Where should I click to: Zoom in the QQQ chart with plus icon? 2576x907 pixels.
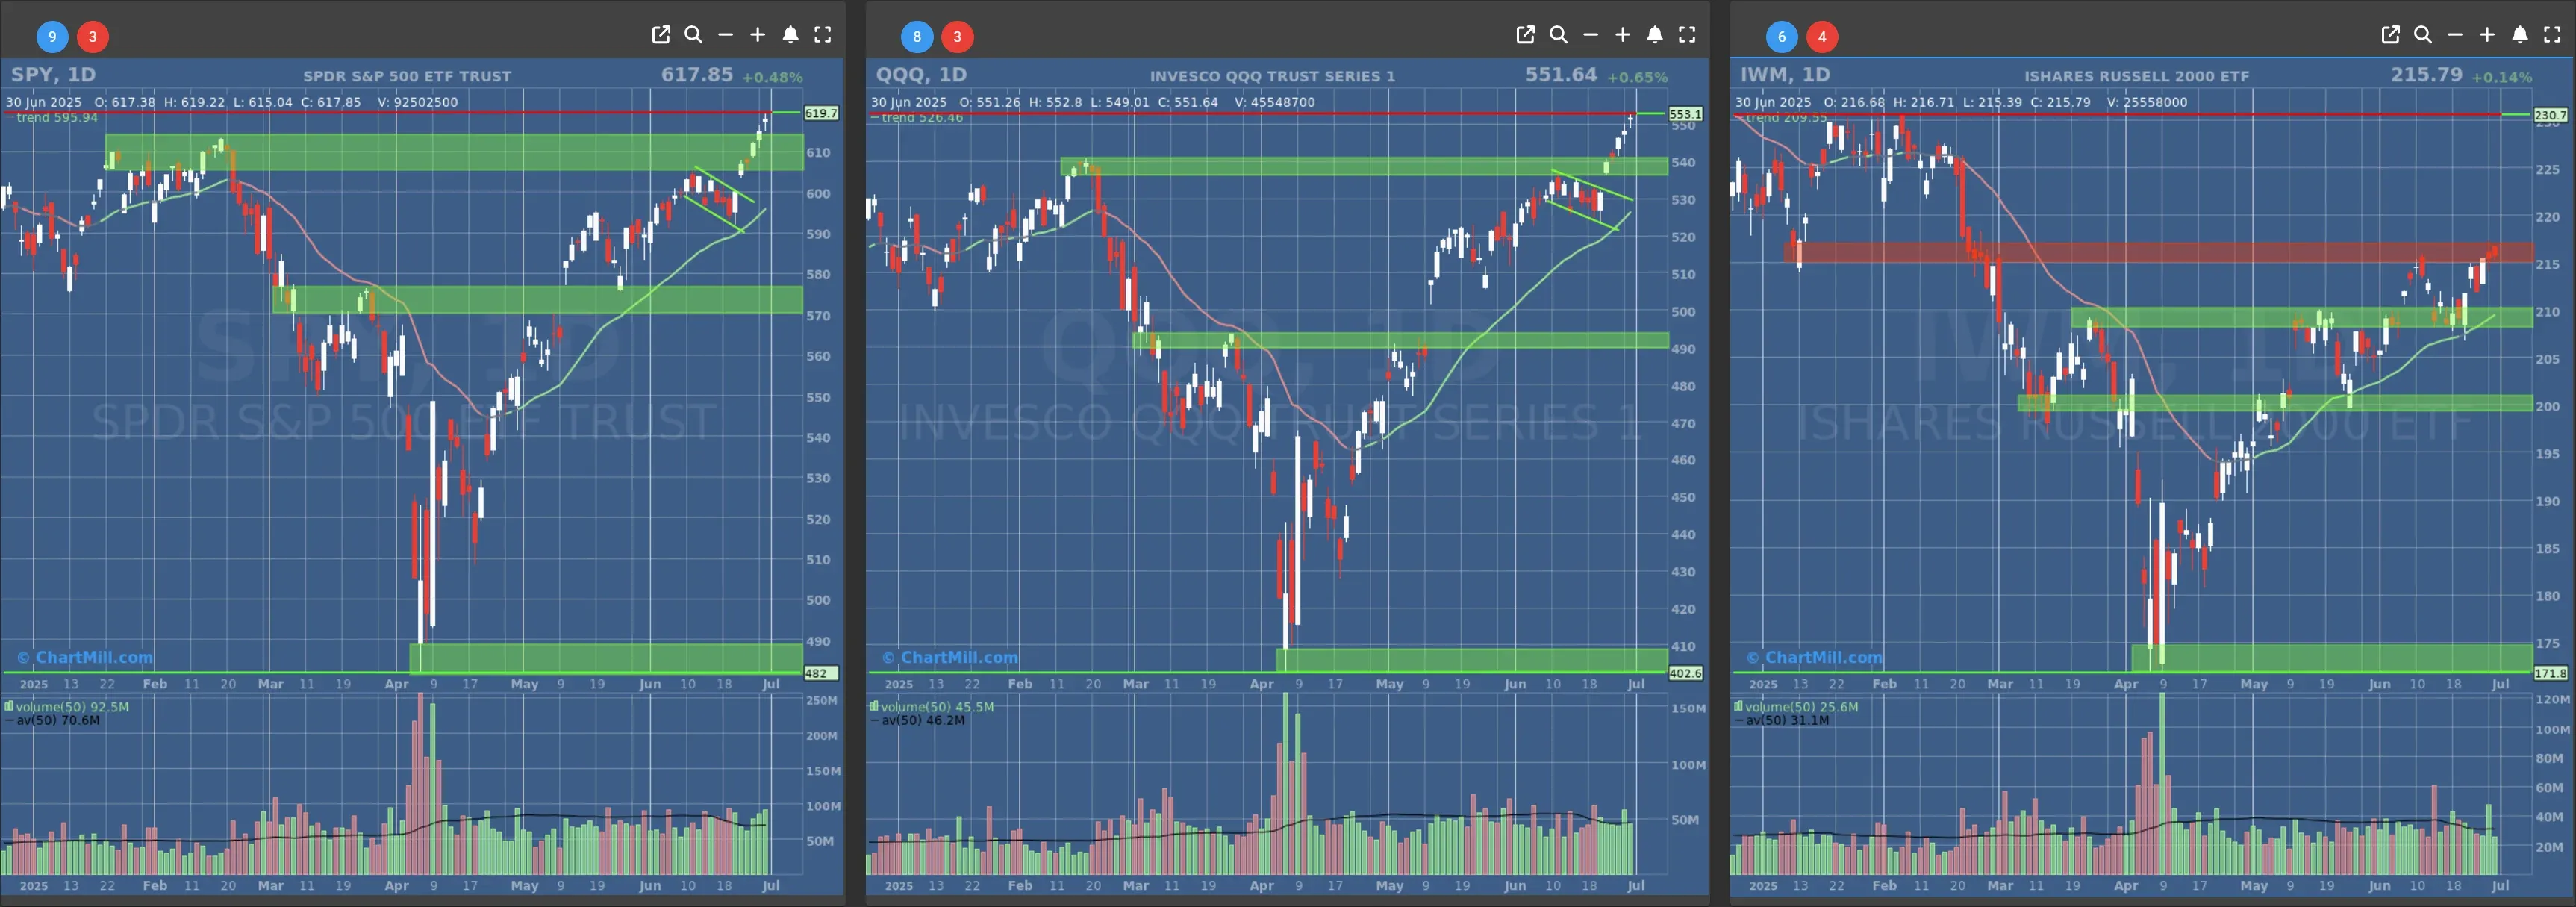[1623, 35]
